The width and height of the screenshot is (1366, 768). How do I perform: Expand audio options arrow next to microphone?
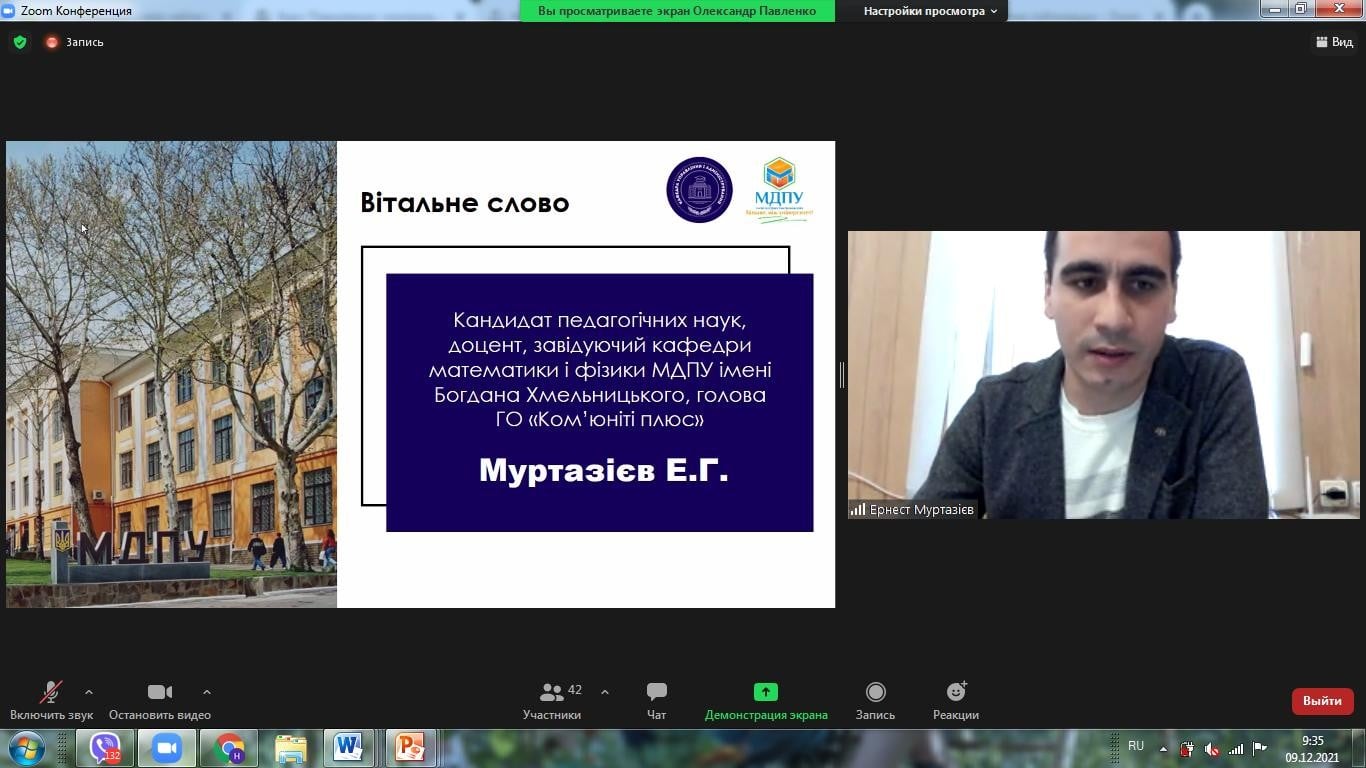click(x=89, y=692)
